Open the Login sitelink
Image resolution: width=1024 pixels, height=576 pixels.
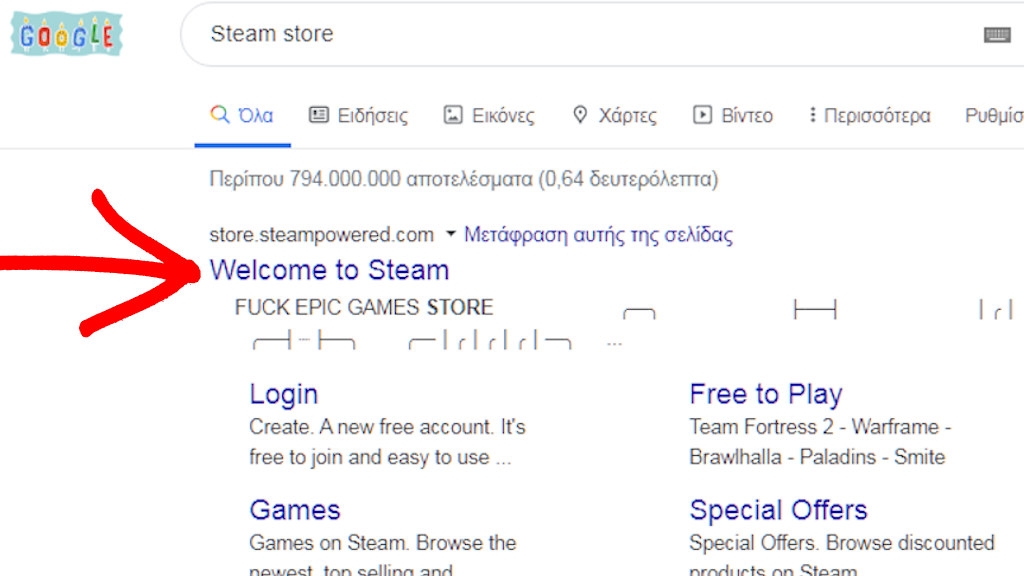pyautogui.click(x=283, y=394)
